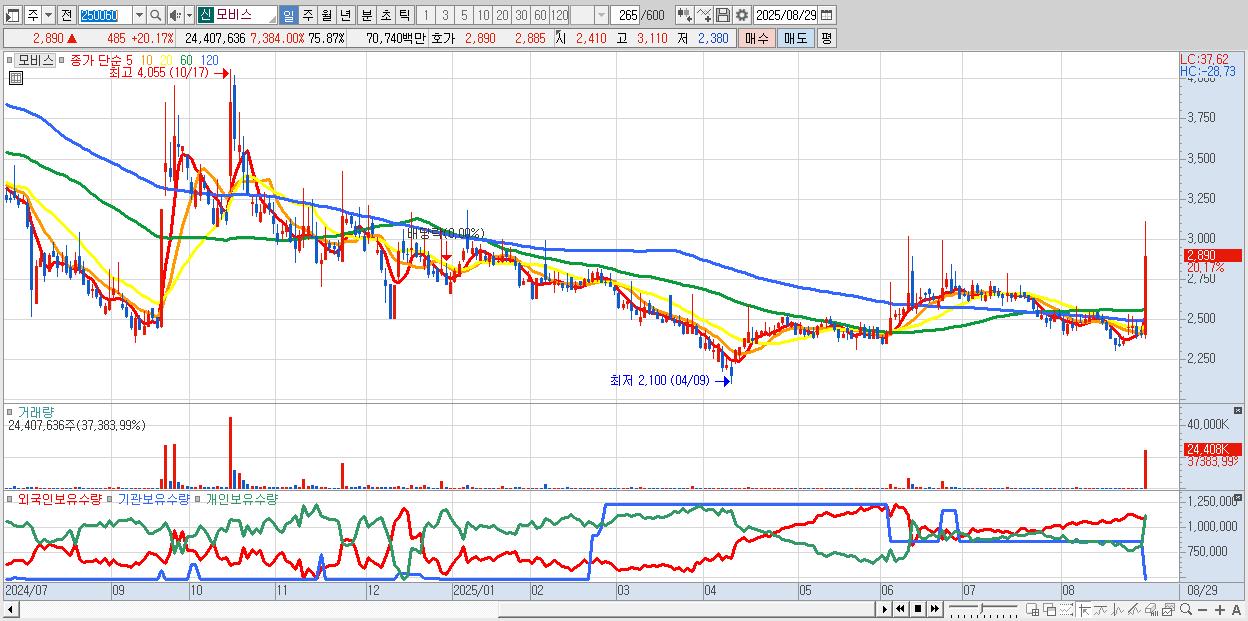The height and width of the screenshot is (621, 1248).
Task: Click the dotted-box line chart icon at bottom
Action: click(x=1066, y=610)
